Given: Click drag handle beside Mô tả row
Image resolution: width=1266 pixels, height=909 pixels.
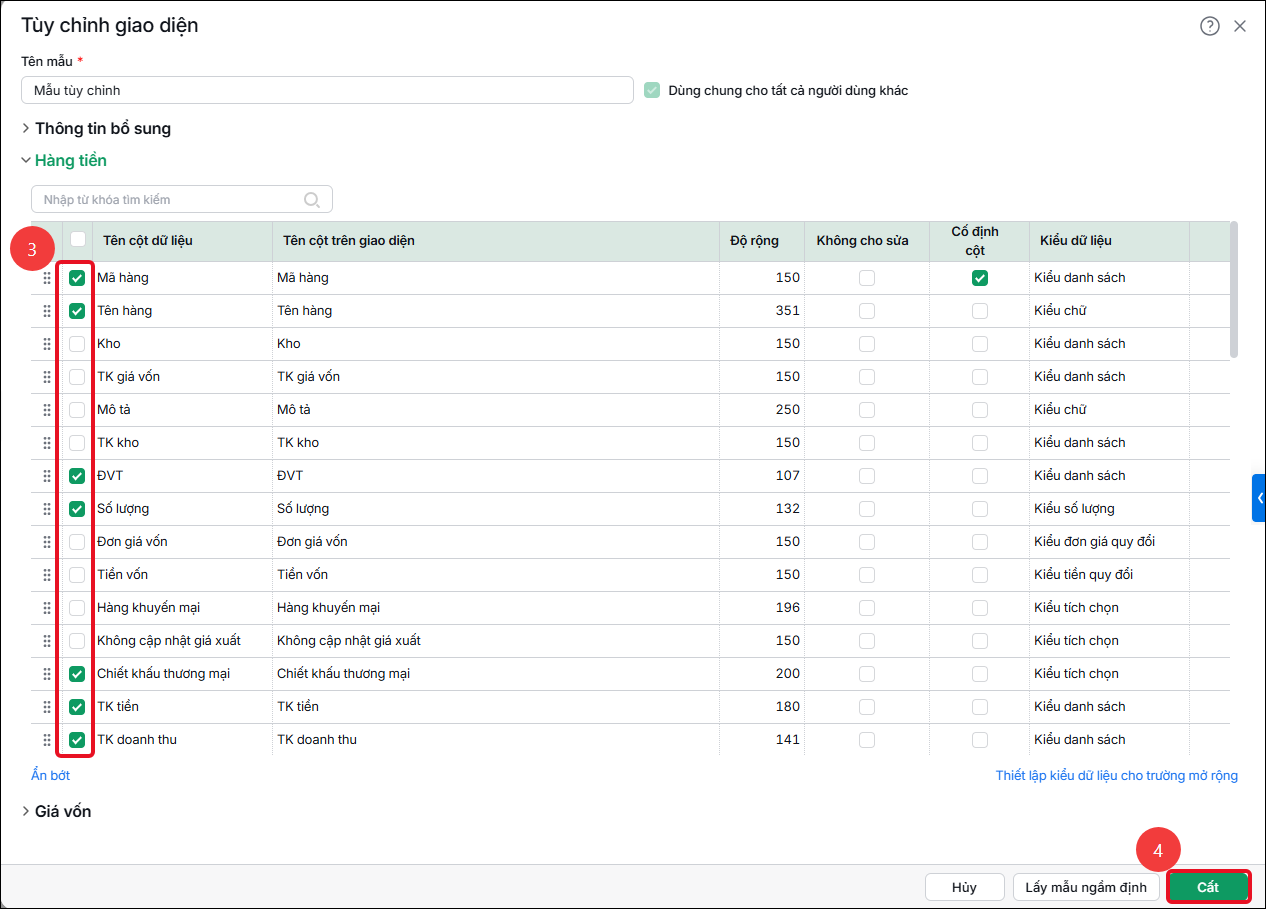Looking at the screenshot, I should pos(47,410).
